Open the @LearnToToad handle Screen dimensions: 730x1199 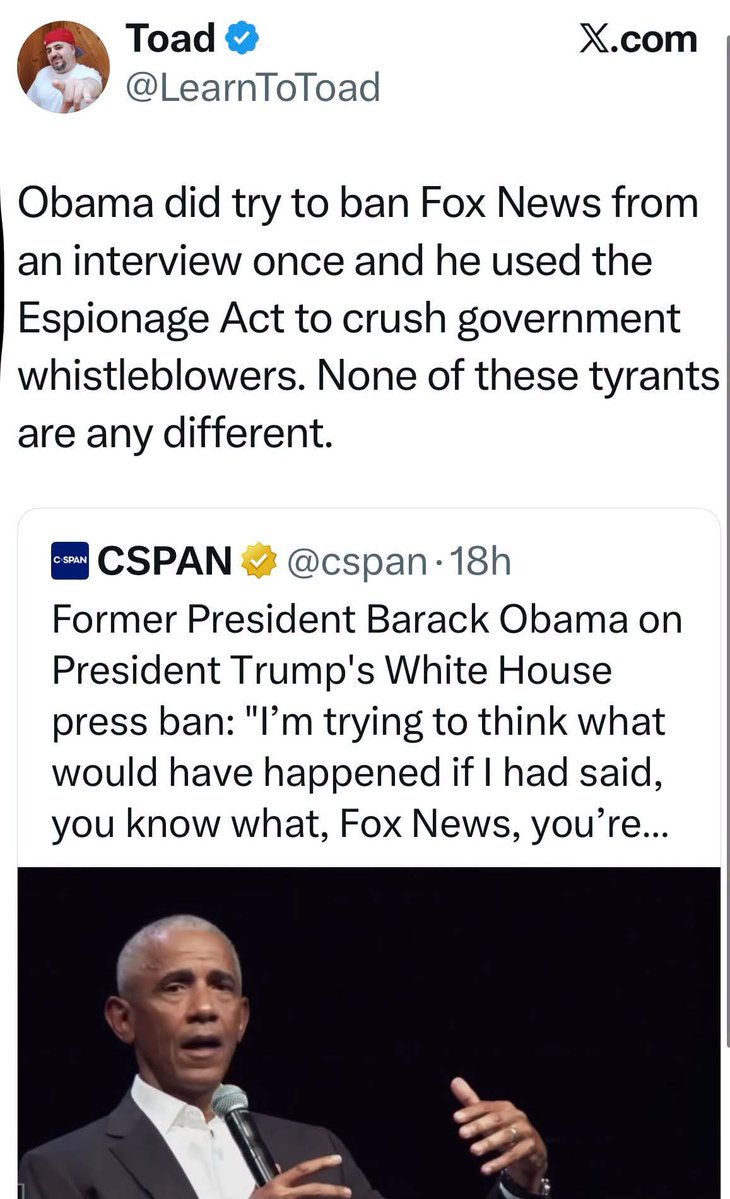point(252,87)
